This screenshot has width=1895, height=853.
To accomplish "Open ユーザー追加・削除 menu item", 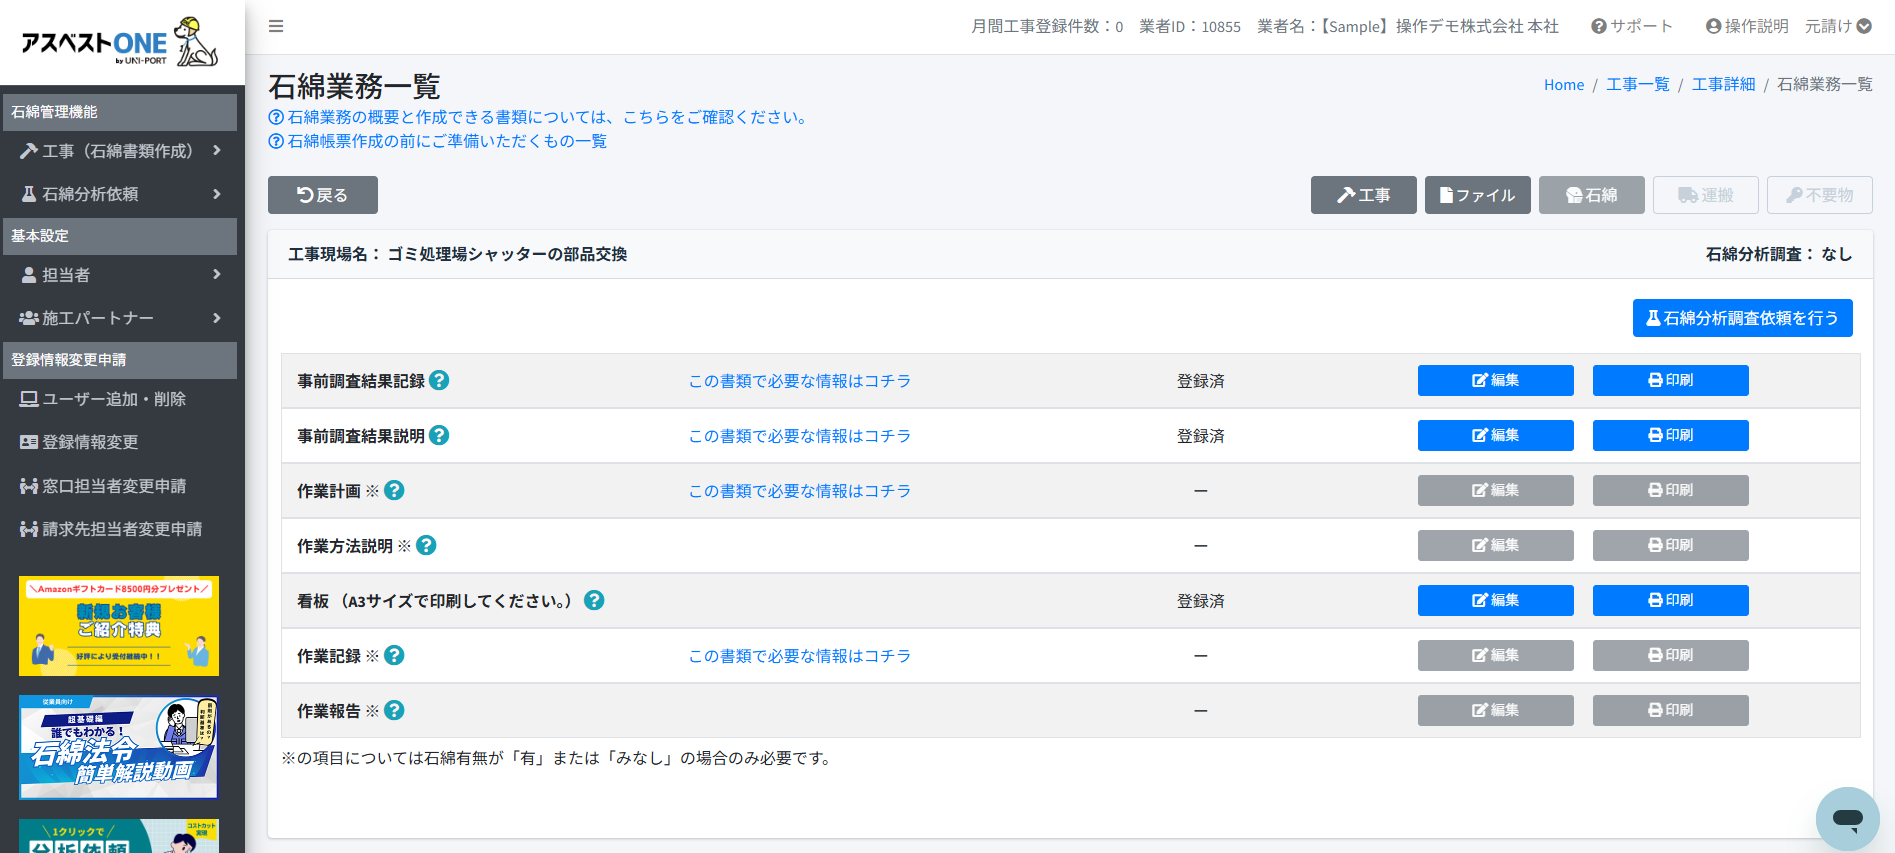I will pos(113,399).
